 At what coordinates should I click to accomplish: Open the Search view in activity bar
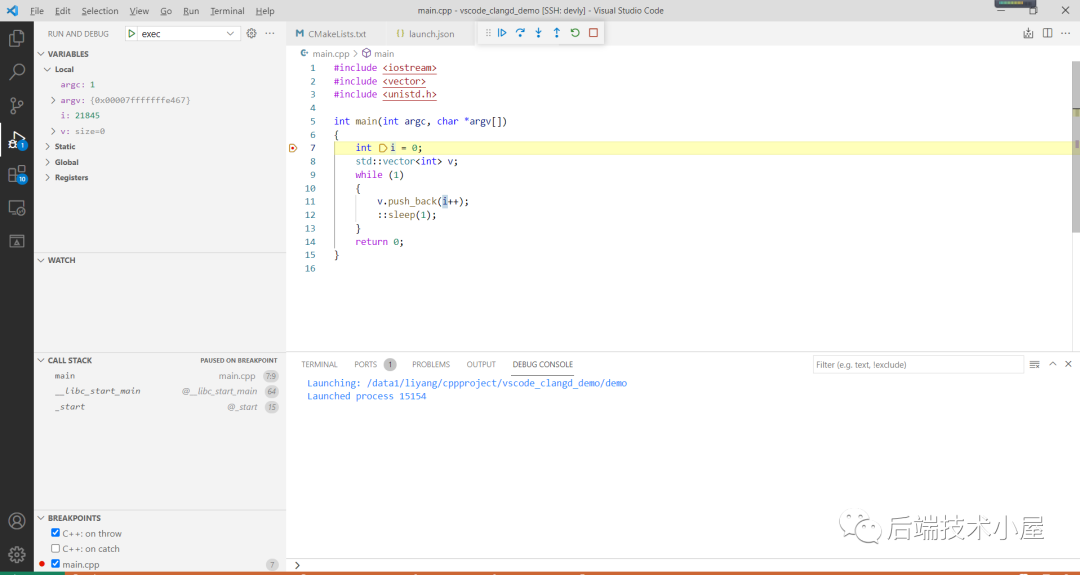point(17,72)
